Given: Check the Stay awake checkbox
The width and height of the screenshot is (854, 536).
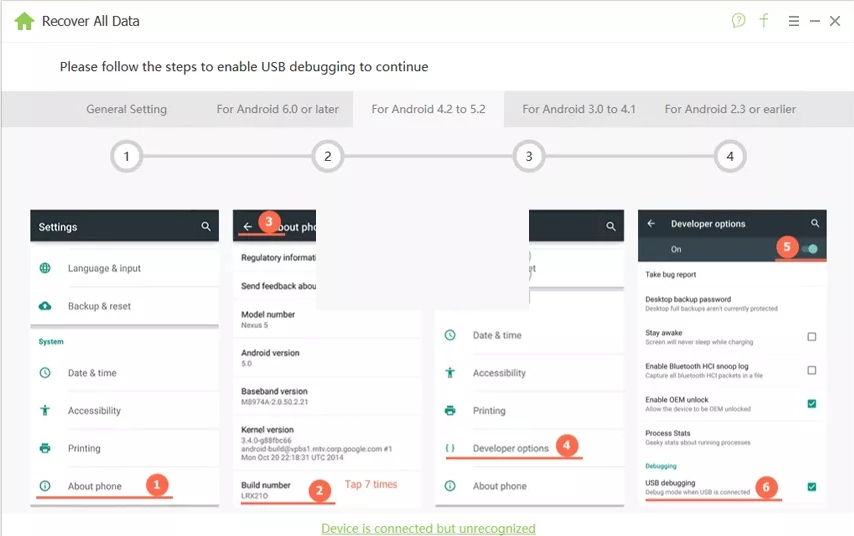Looking at the screenshot, I should click(x=812, y=337).
